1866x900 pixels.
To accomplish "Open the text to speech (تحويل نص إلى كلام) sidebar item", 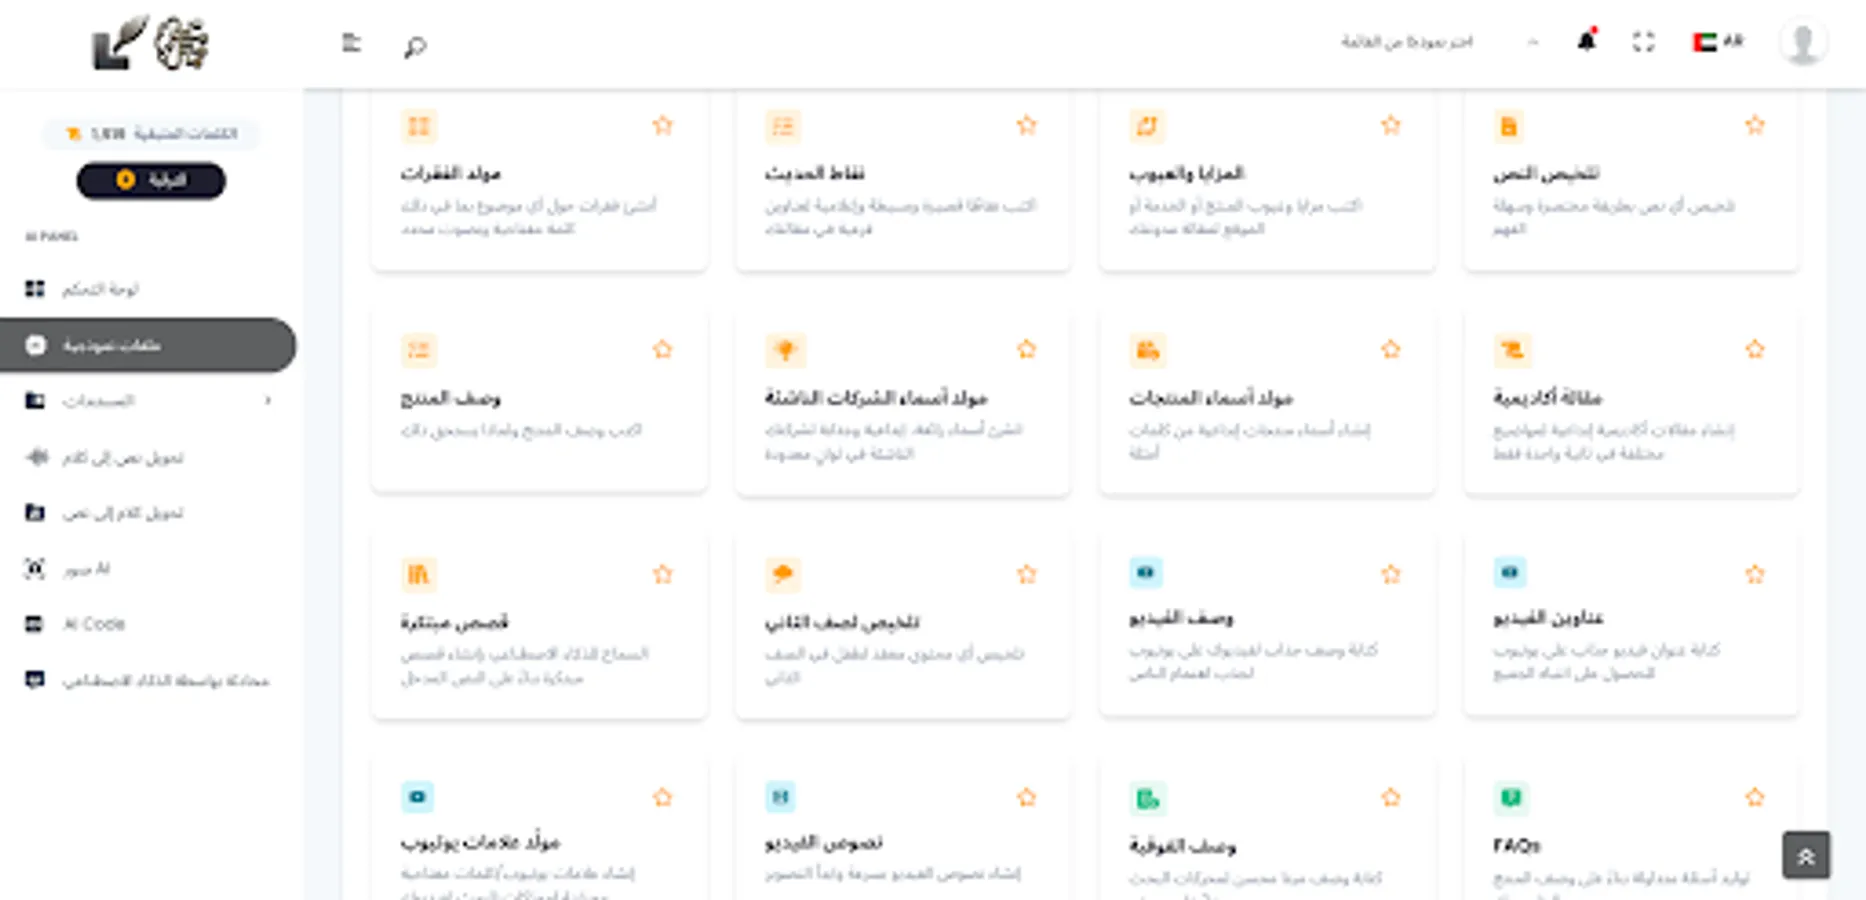I will [x=122, y=457].
